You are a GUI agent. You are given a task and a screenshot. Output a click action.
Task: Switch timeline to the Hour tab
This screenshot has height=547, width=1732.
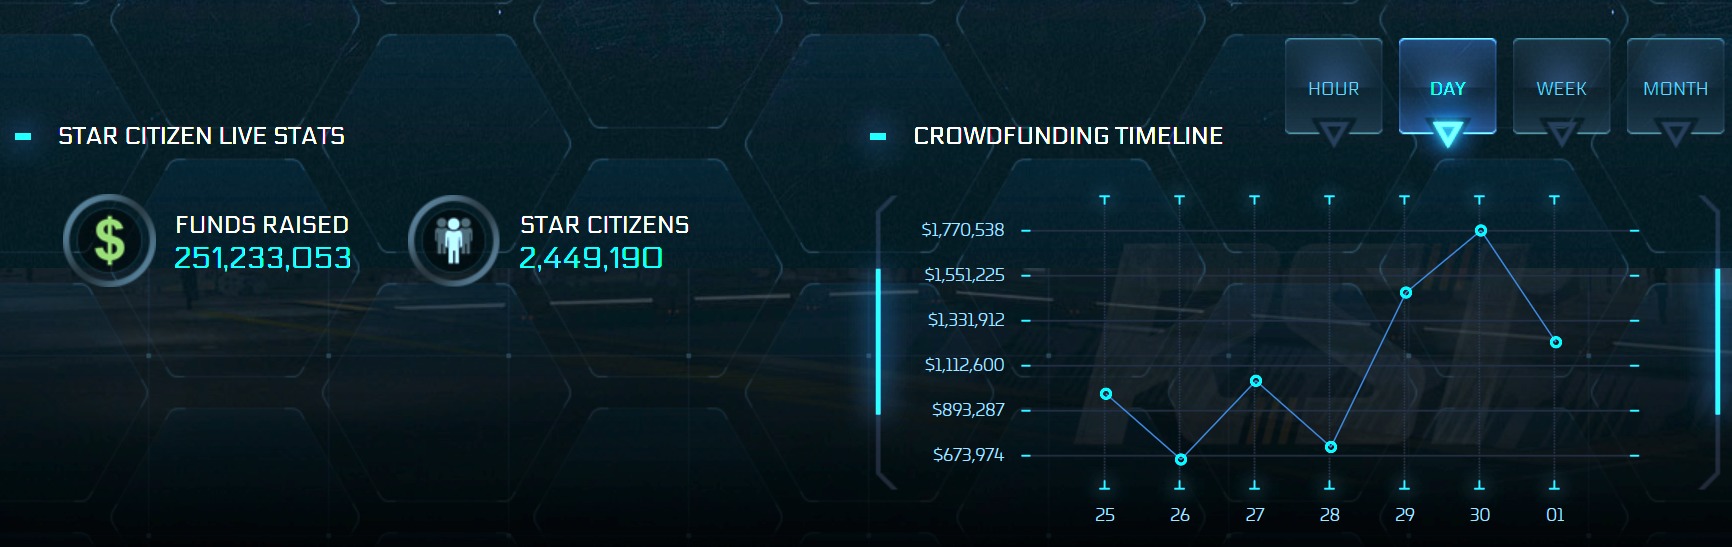[x=1333, y=89]
